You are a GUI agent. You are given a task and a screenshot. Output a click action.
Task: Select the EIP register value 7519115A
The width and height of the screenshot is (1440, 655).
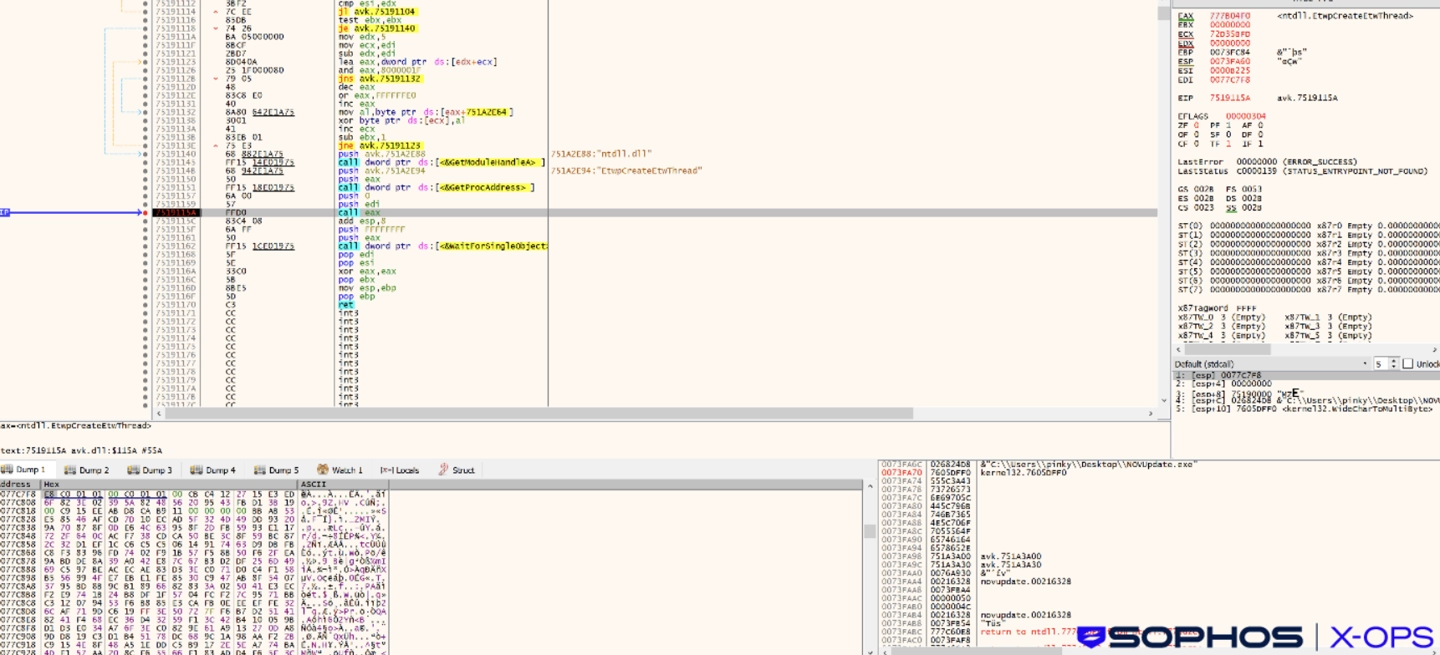[x=1230, y=98]
